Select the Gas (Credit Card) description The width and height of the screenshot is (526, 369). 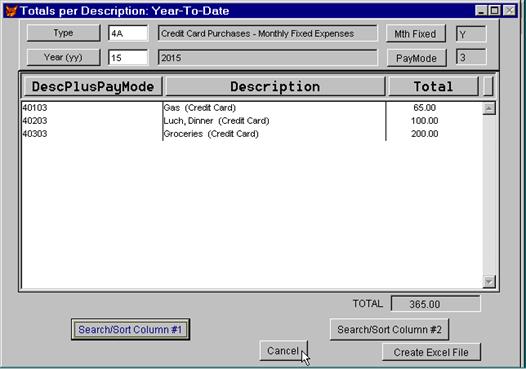pyautogui.click(x=200, y=108)
